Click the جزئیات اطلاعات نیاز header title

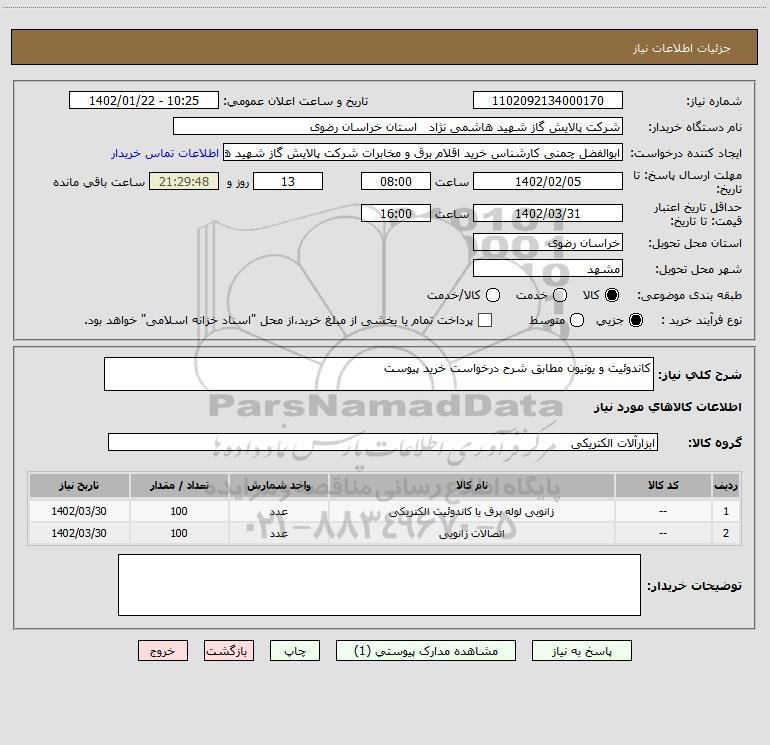point(682,48)
